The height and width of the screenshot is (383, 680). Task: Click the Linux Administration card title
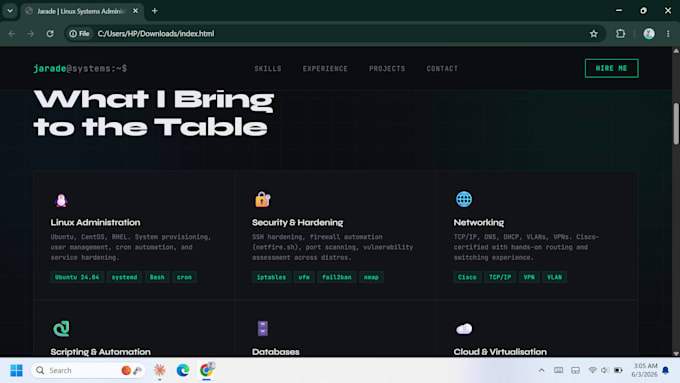pos(95,222)
